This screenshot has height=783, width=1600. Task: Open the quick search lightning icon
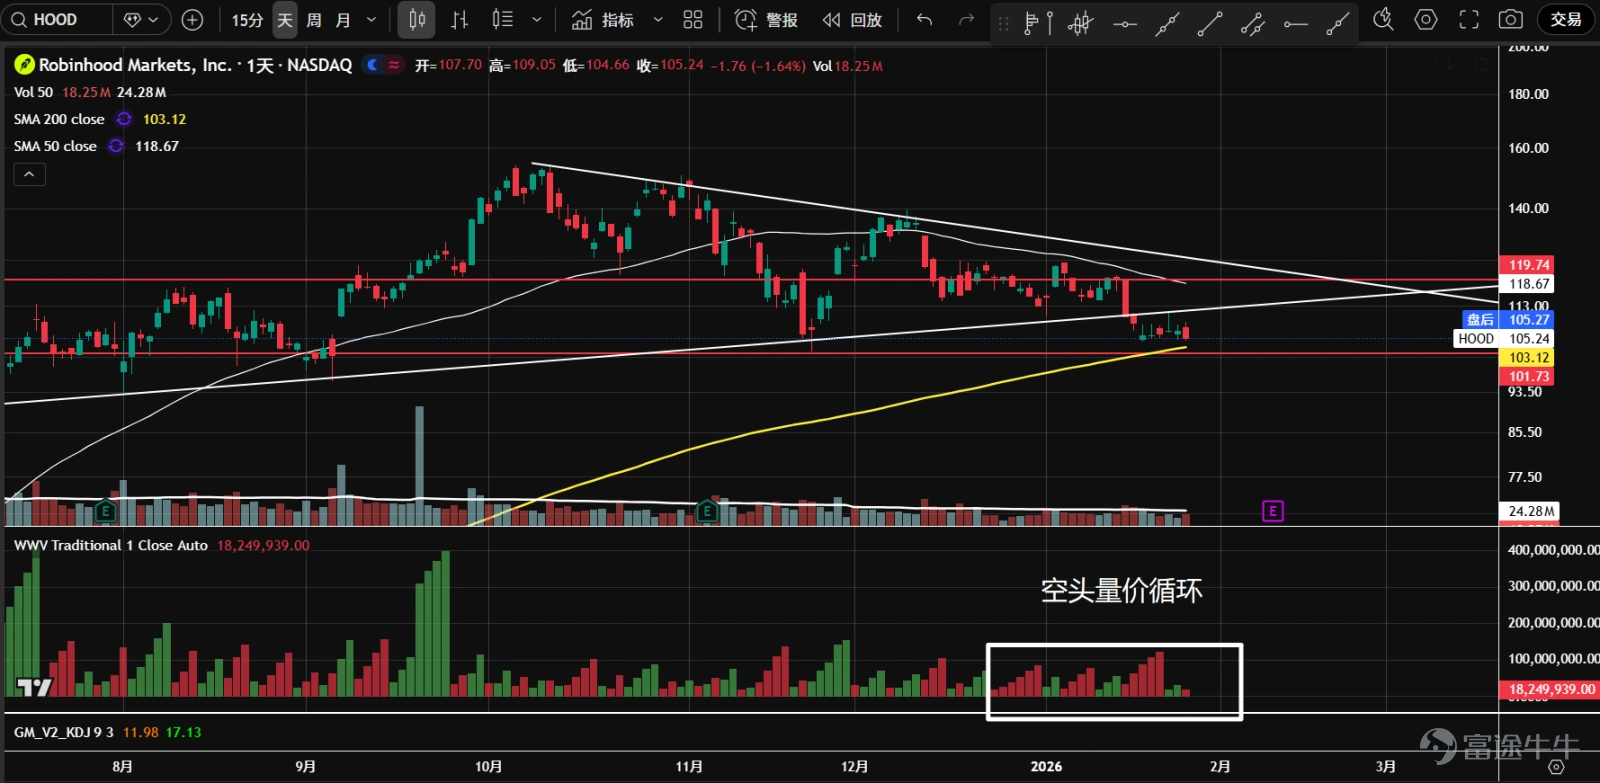click(x=1384, y=19)
